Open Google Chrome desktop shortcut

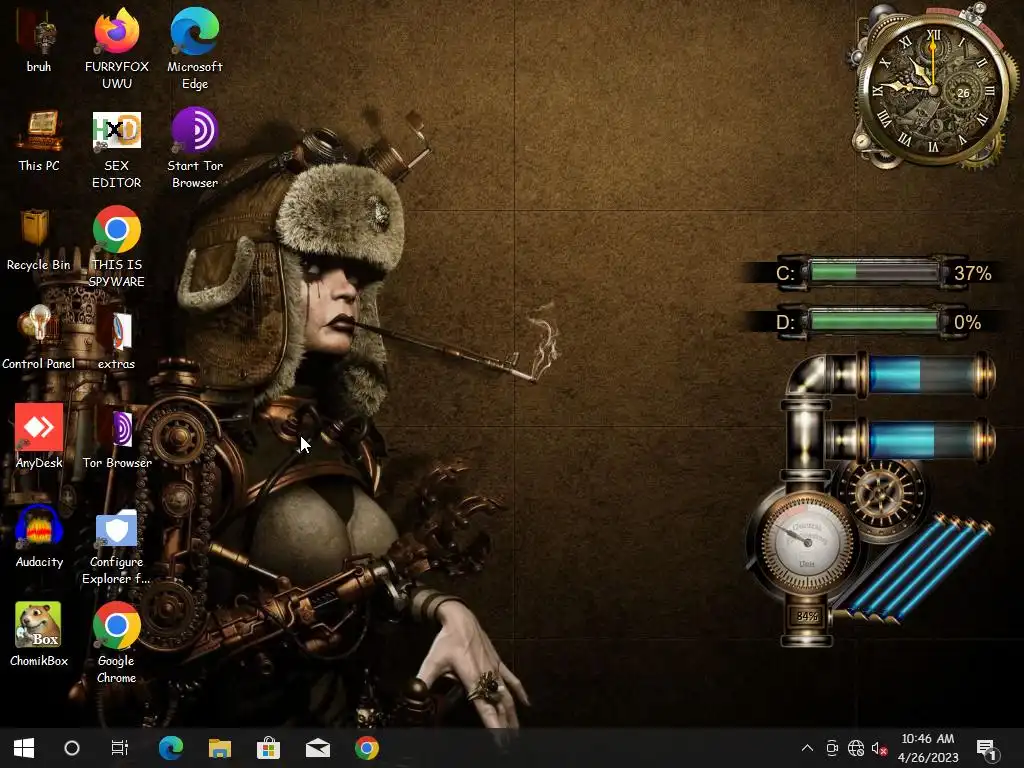(x=116, y=643)
